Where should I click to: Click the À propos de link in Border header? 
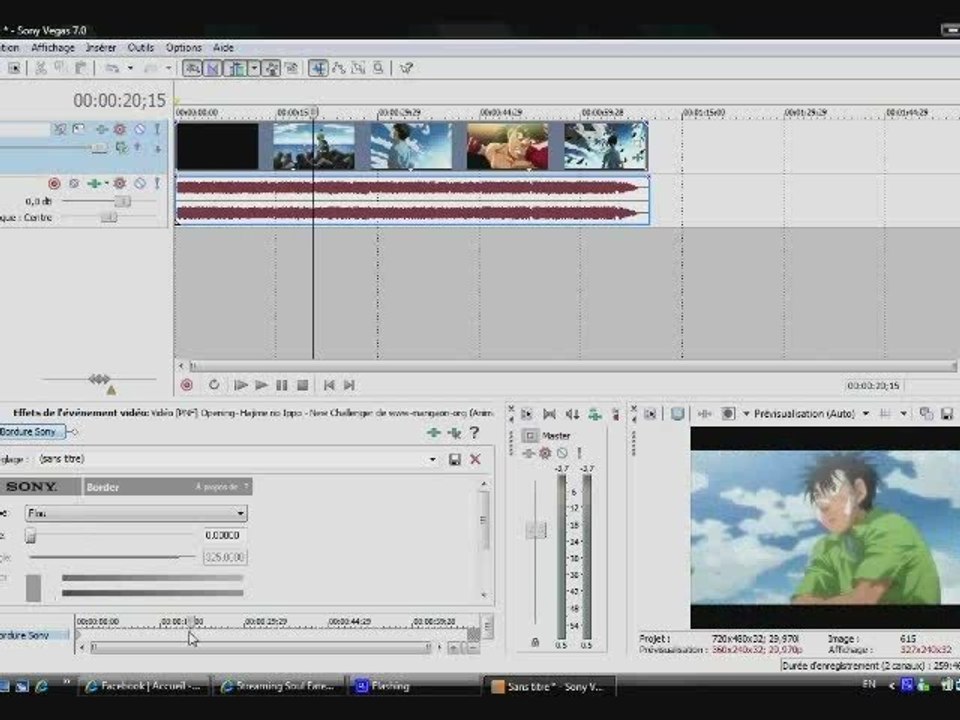click(x=218, y=487)
